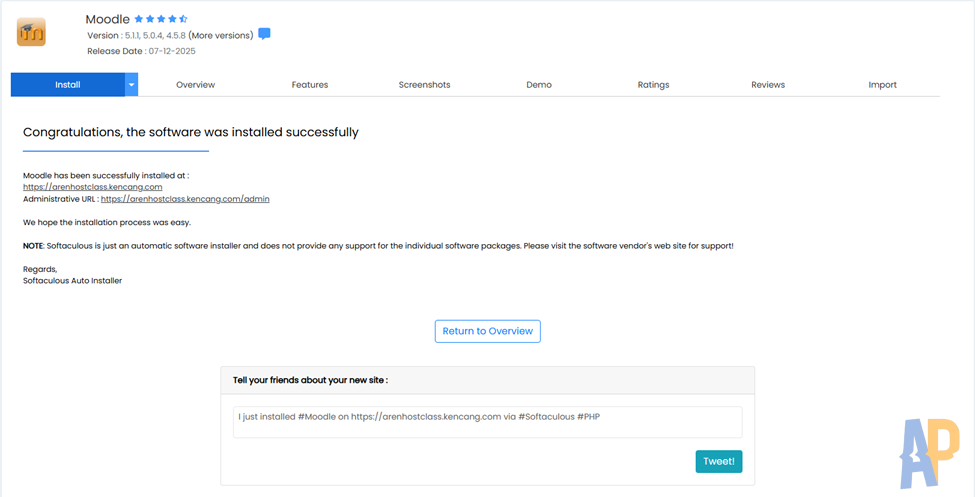Click the Moodle application logo icon

coord(31,32)
